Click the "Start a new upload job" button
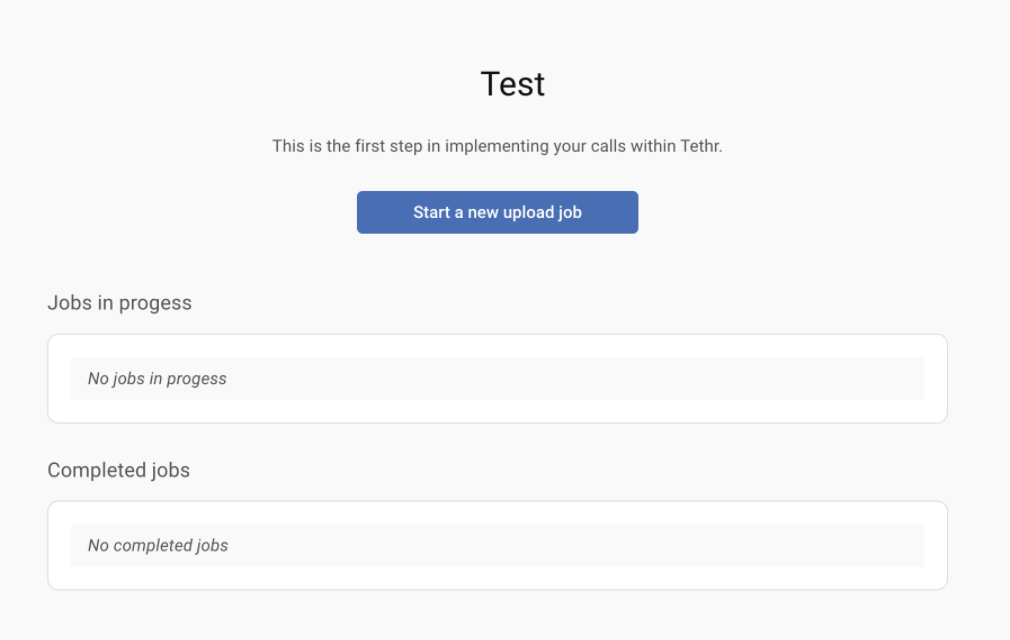 (x=497, y=212)
